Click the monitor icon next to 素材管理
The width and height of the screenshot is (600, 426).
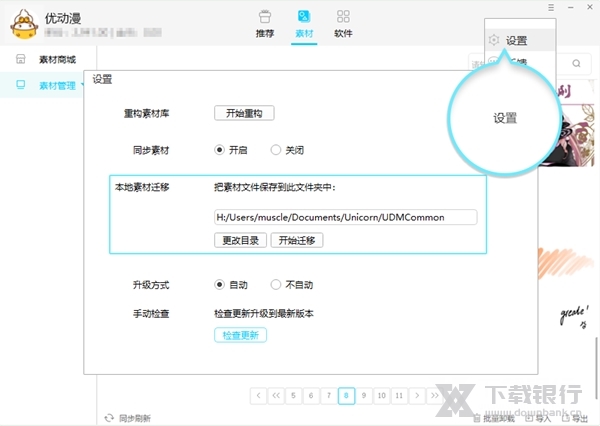click(x=21, y=85)
